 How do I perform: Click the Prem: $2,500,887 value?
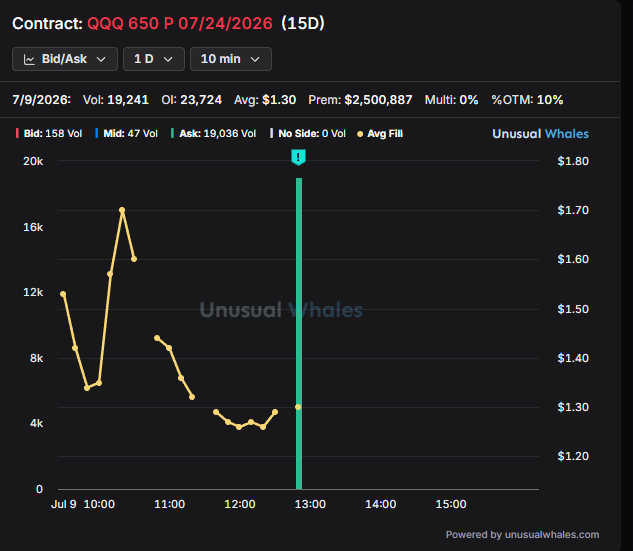[x=360, y=100]
